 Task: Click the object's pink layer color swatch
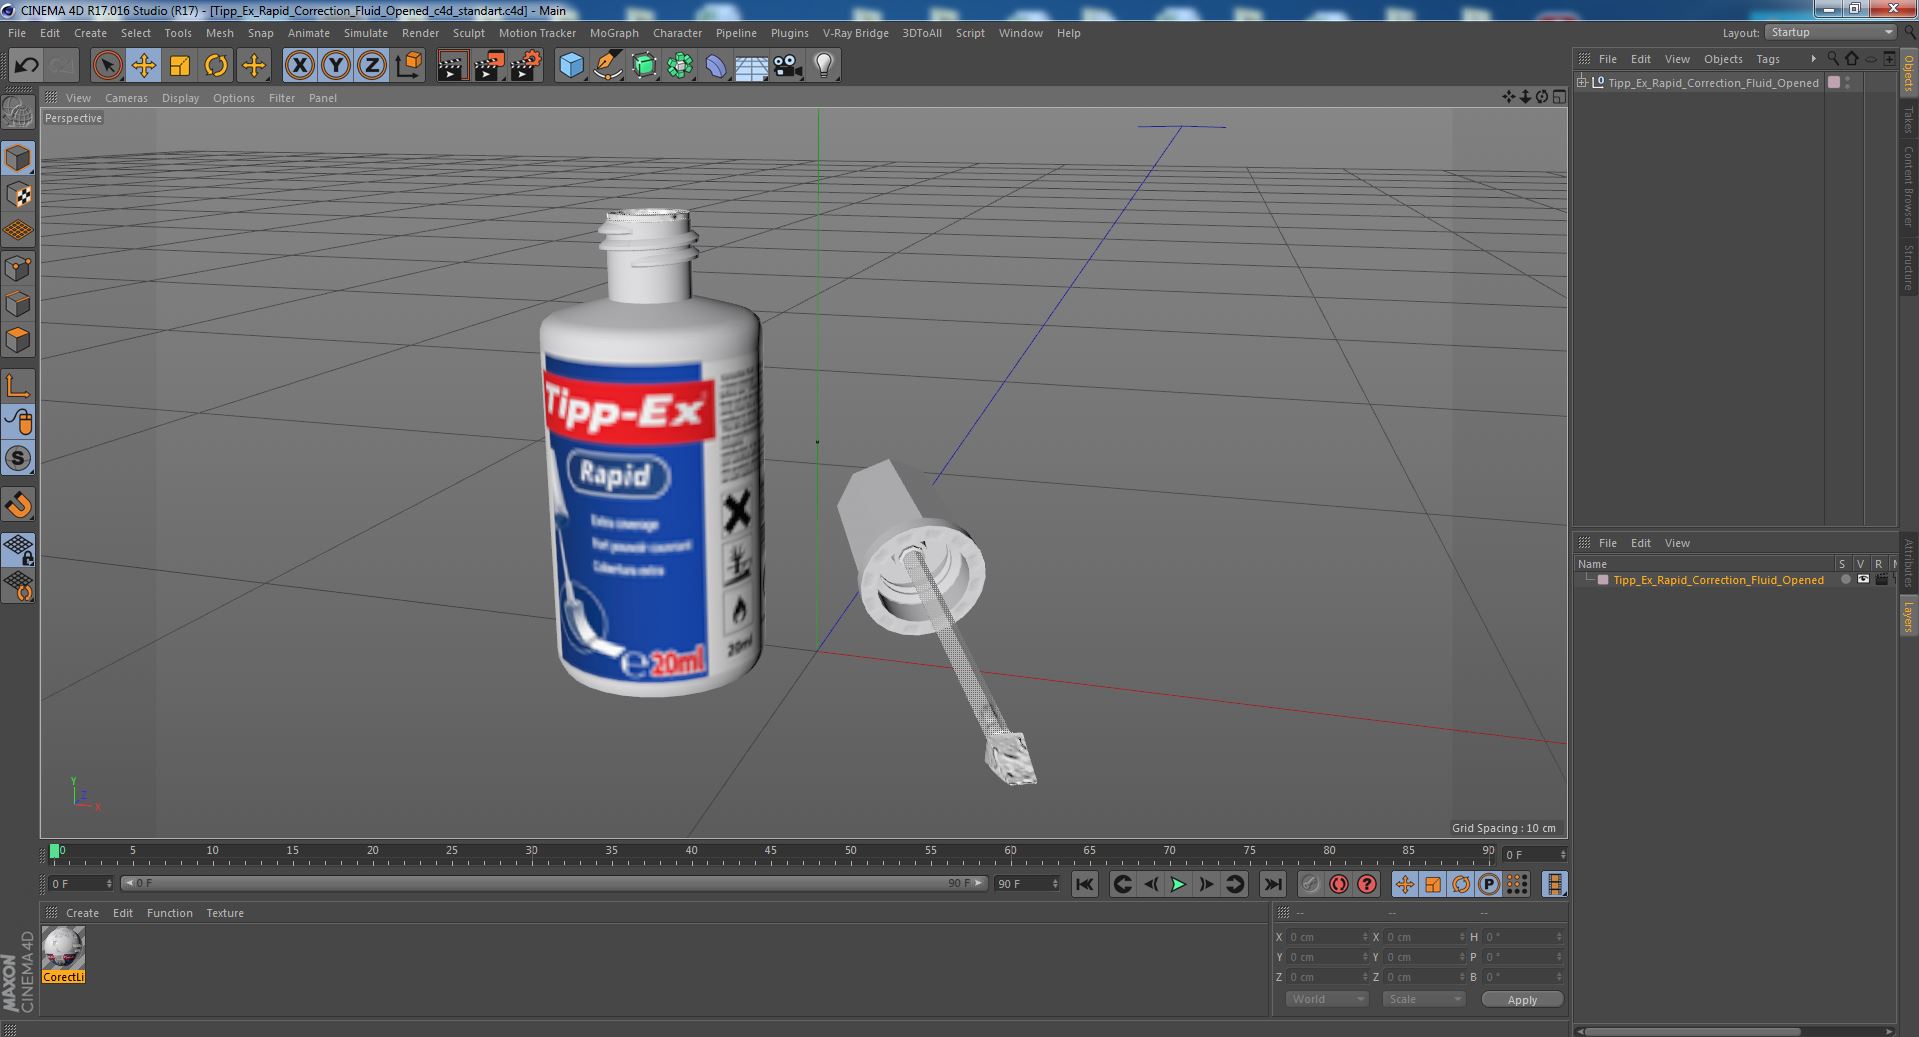pyautogui.click(x=1834, y=83)
